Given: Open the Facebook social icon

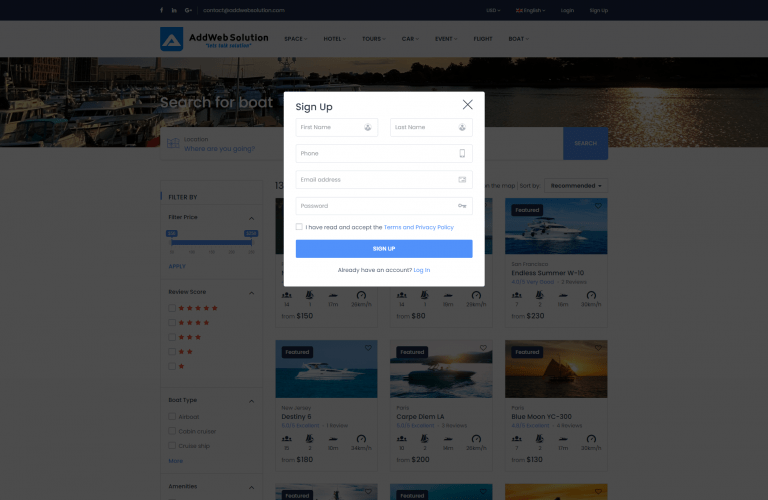Looking at the screenshot, I should point(162,10).
